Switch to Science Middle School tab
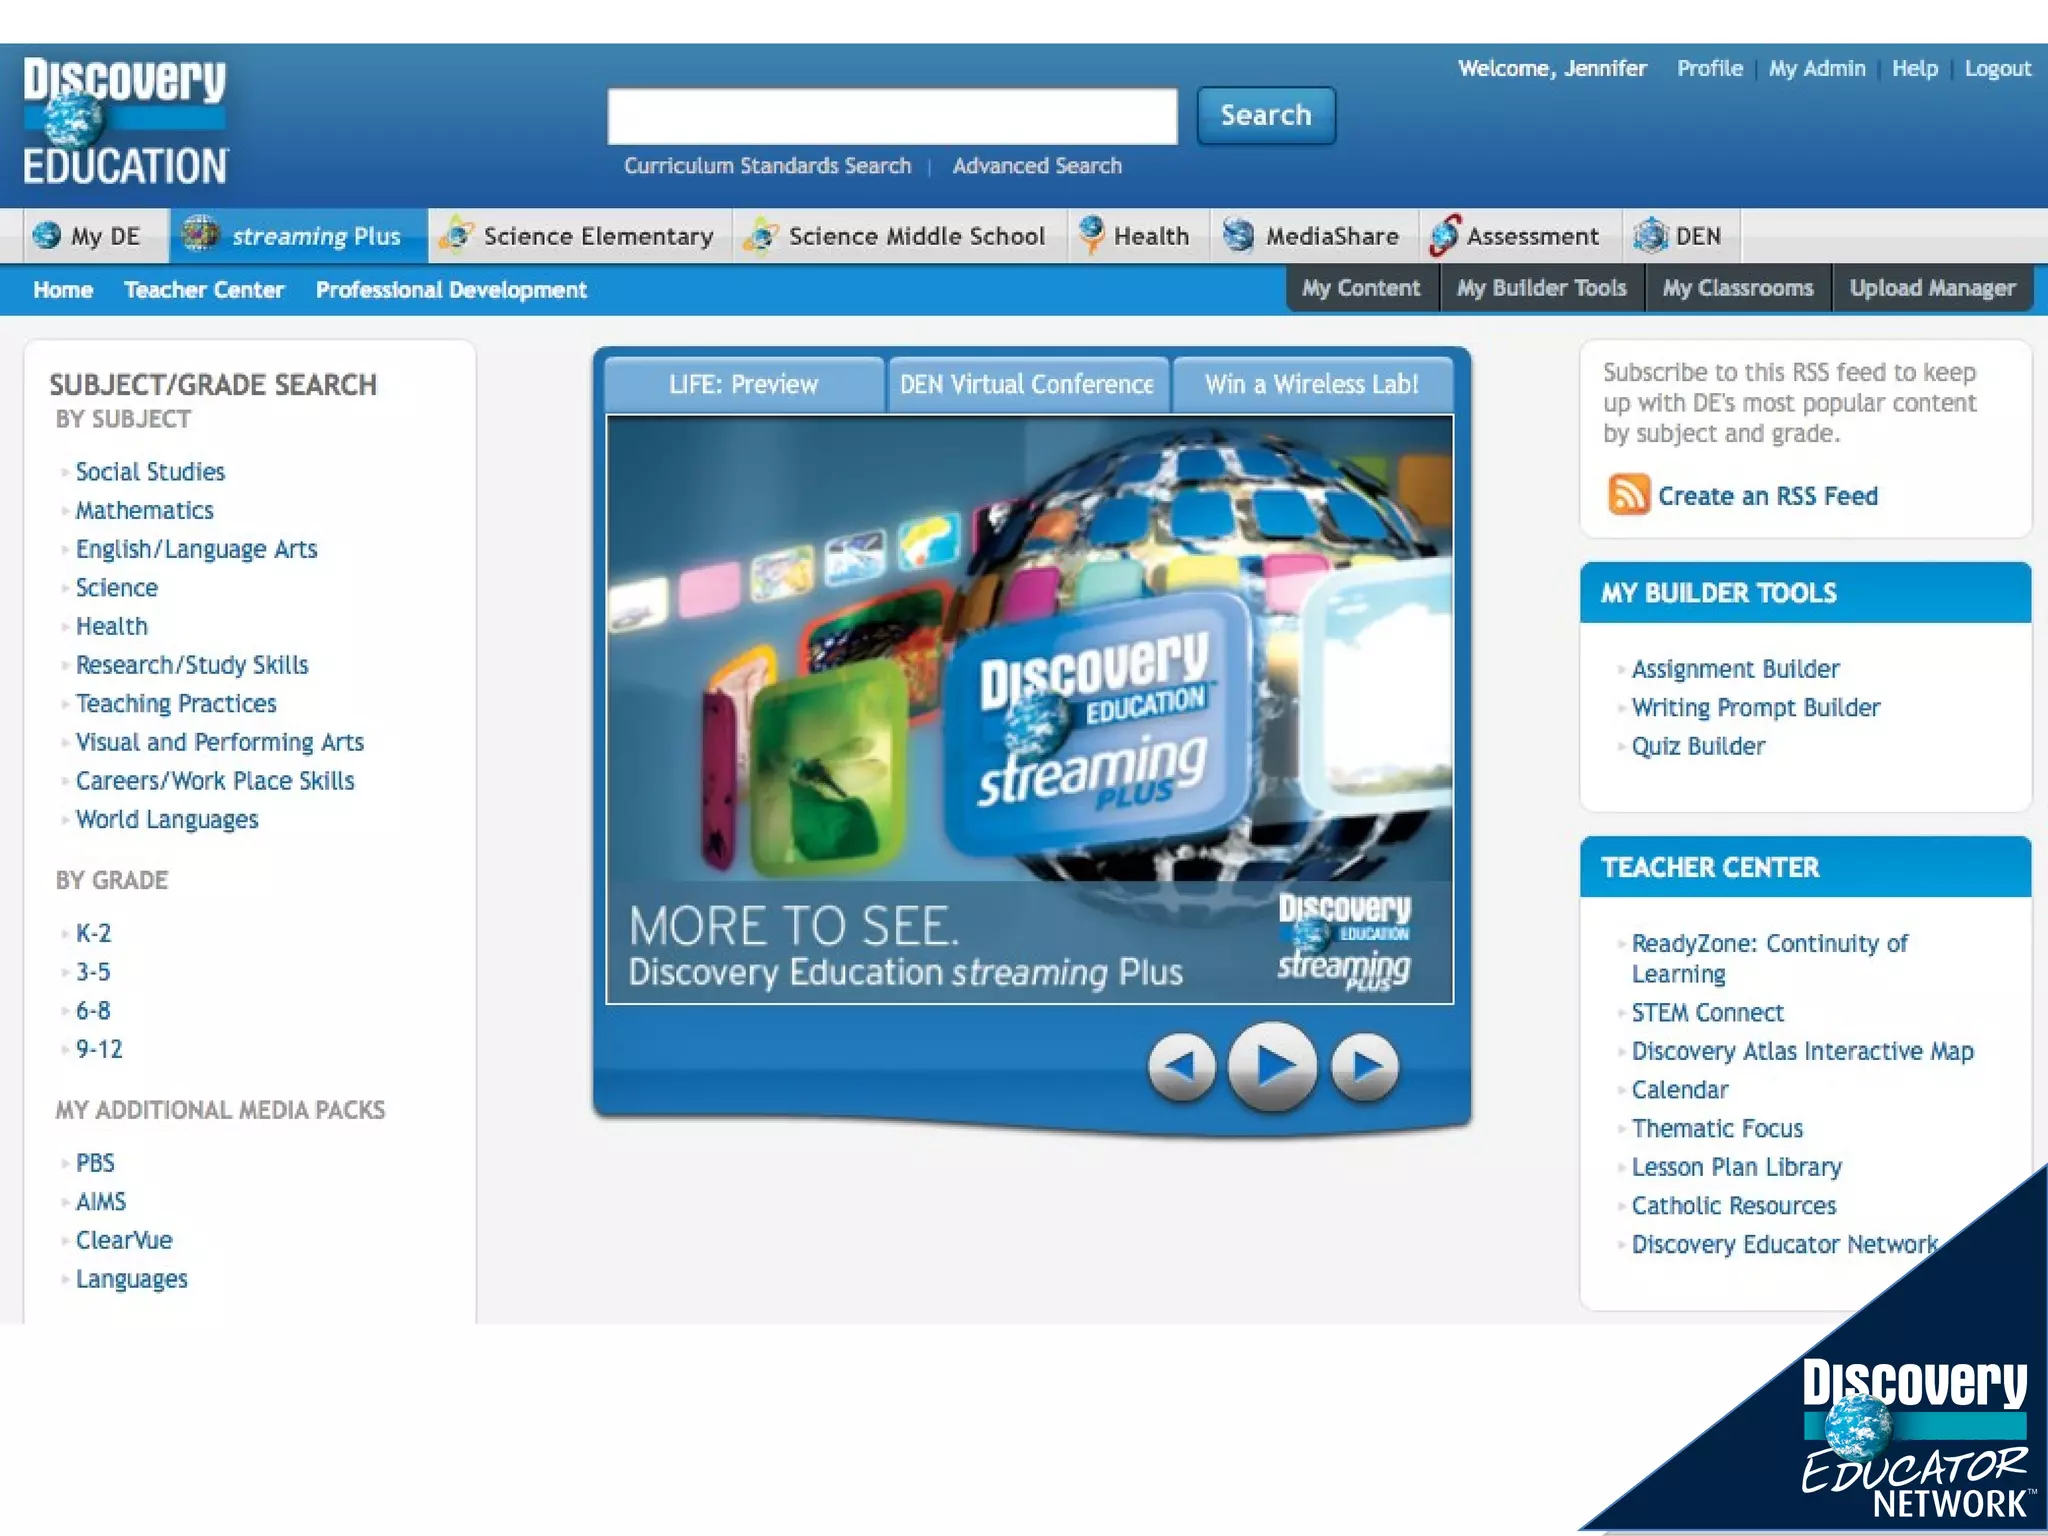Image resolution: width=2048 pixels, height=1536 pixels. point(915,237)
